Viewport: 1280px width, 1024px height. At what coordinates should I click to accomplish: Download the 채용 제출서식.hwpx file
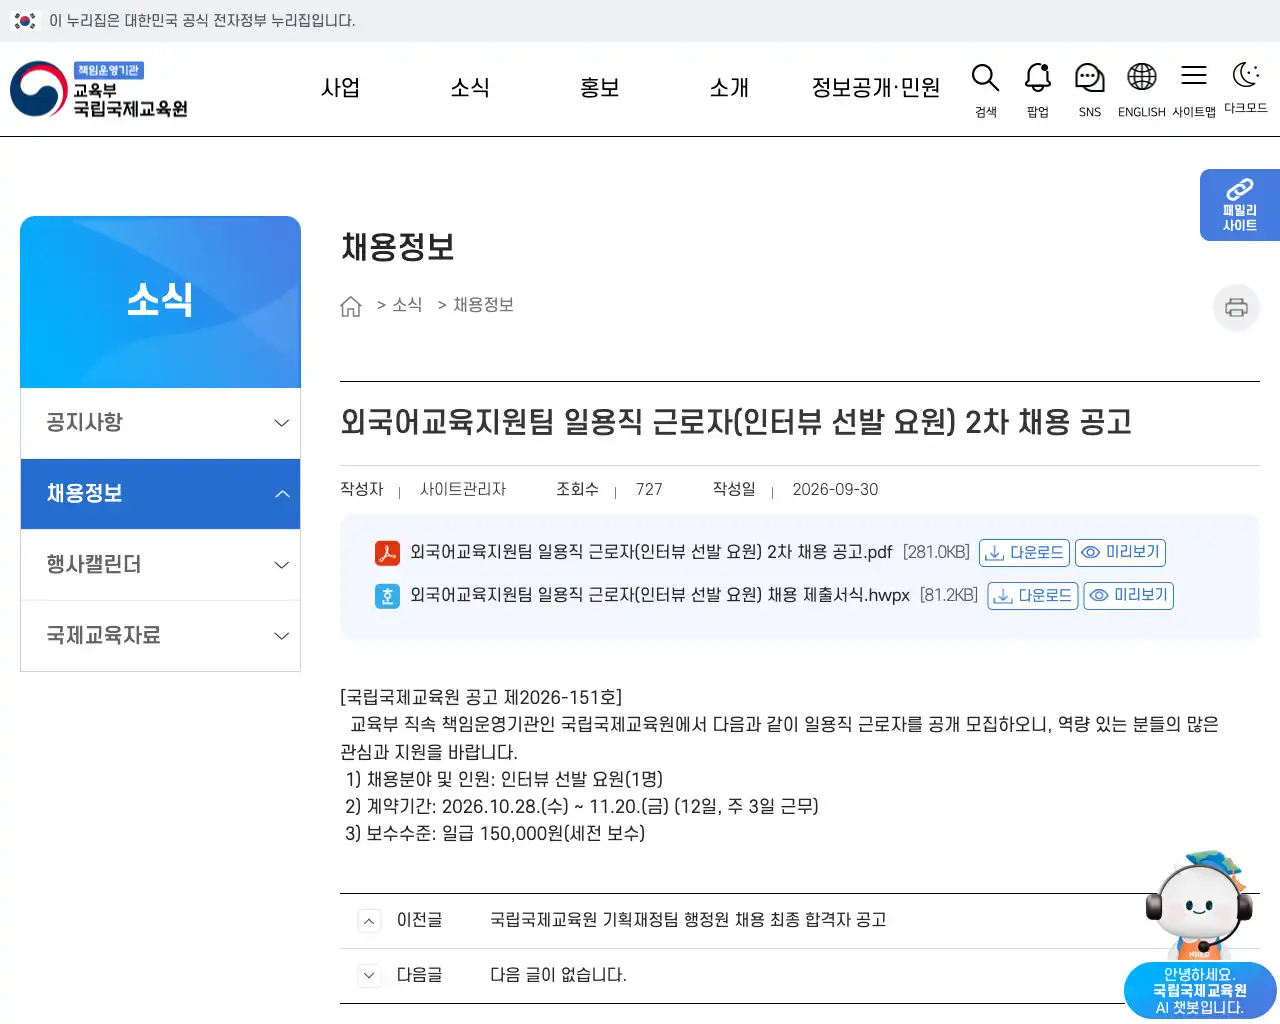coord(1033,596)
